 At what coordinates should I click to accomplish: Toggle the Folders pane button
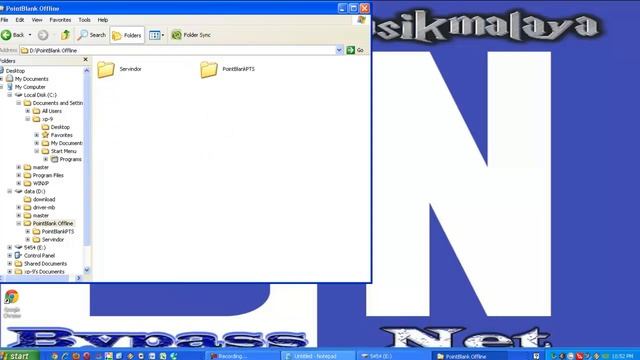click(127, 36)
